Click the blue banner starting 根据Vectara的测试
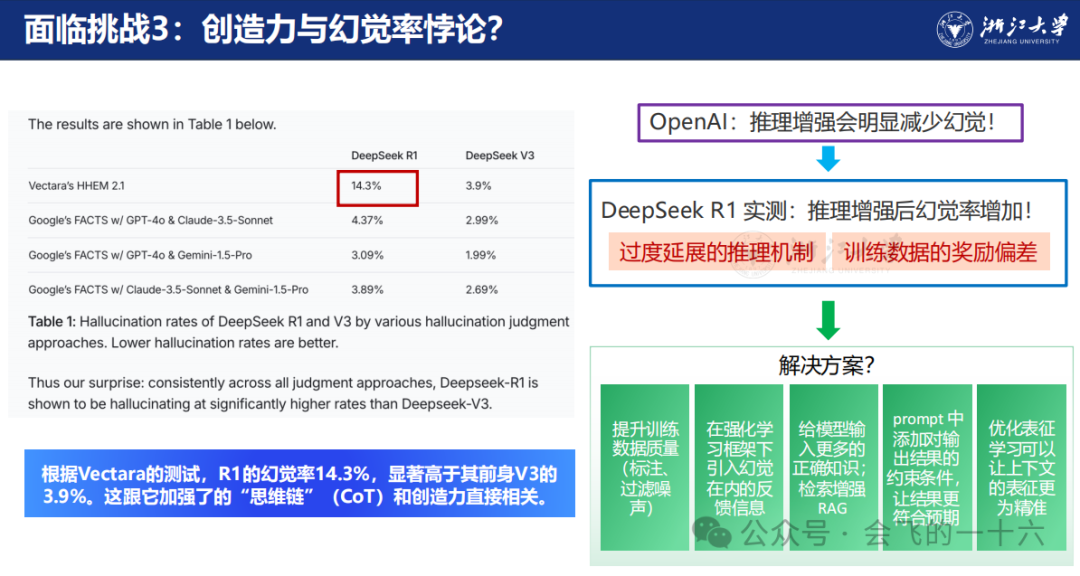The width and height of the screenshot is (1080, 576). 300,484
